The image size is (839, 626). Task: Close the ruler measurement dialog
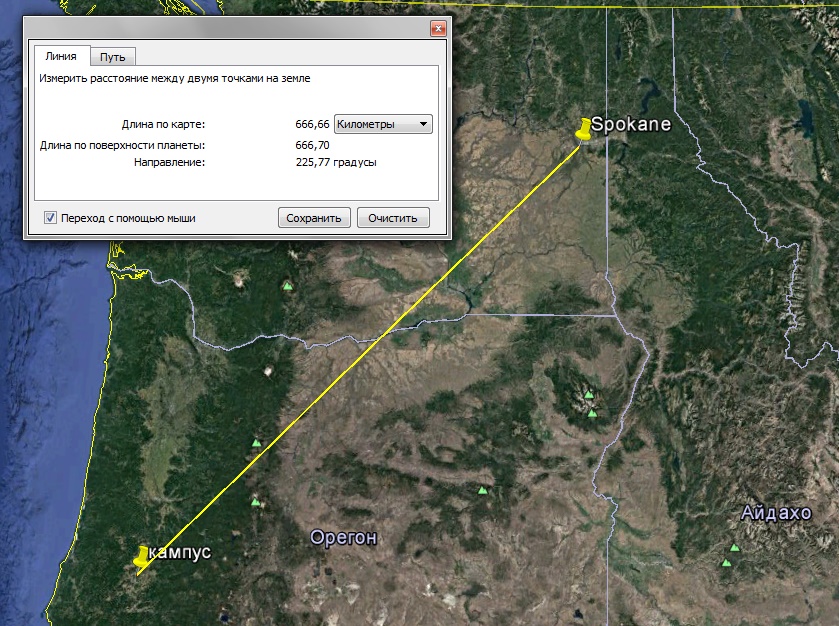tap(438, 28)
